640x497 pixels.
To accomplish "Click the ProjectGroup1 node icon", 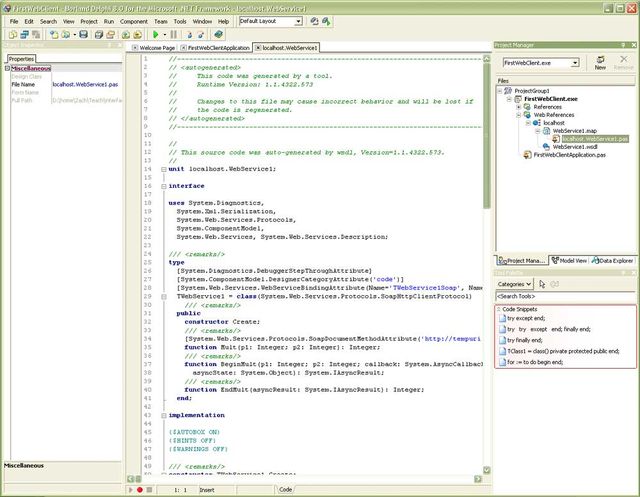I will (508, 91).
